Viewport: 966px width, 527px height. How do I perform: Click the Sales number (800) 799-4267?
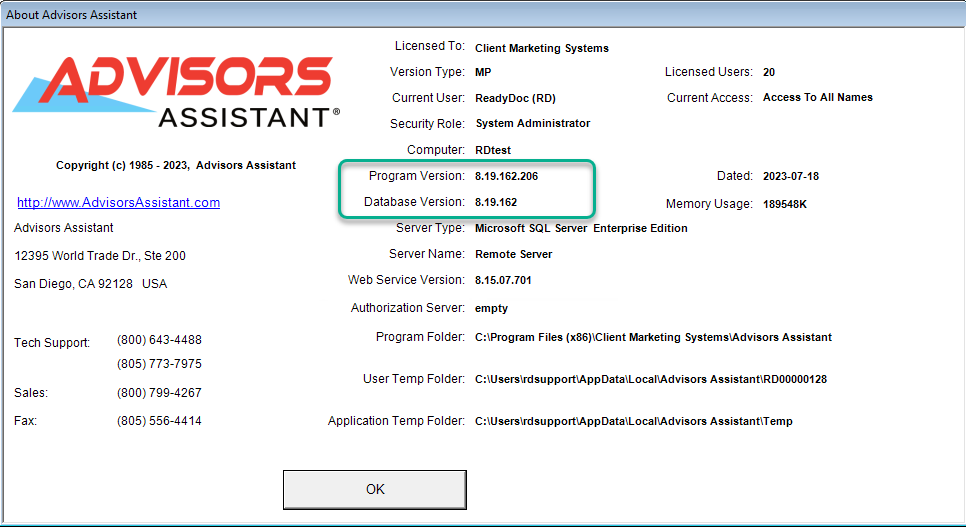pos(159,393)
